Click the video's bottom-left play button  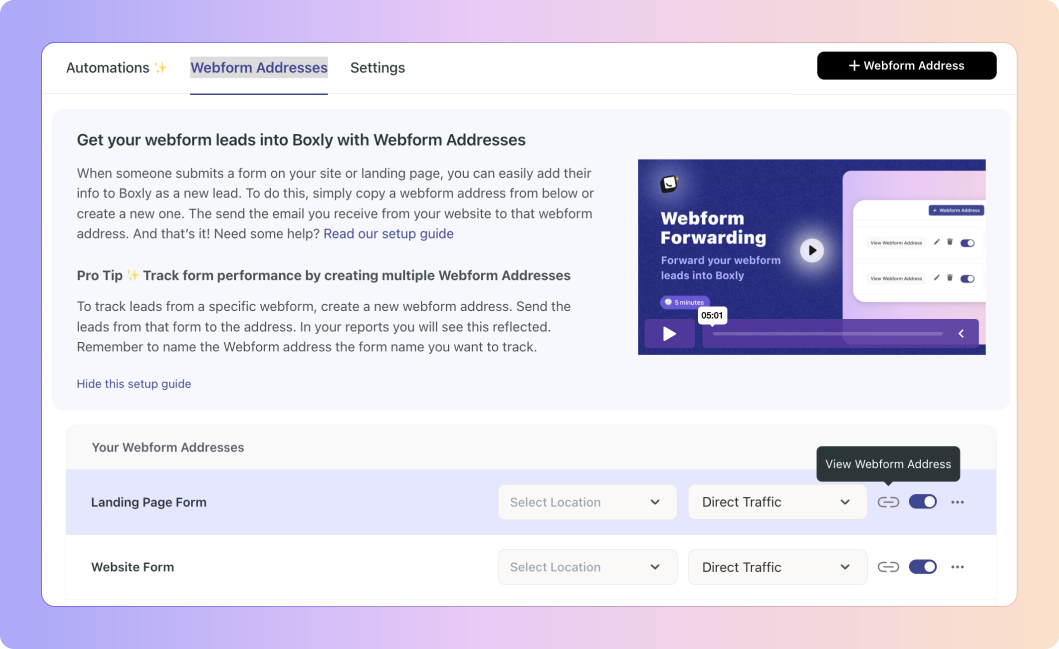pyautogui.click(x=669, y=334)
